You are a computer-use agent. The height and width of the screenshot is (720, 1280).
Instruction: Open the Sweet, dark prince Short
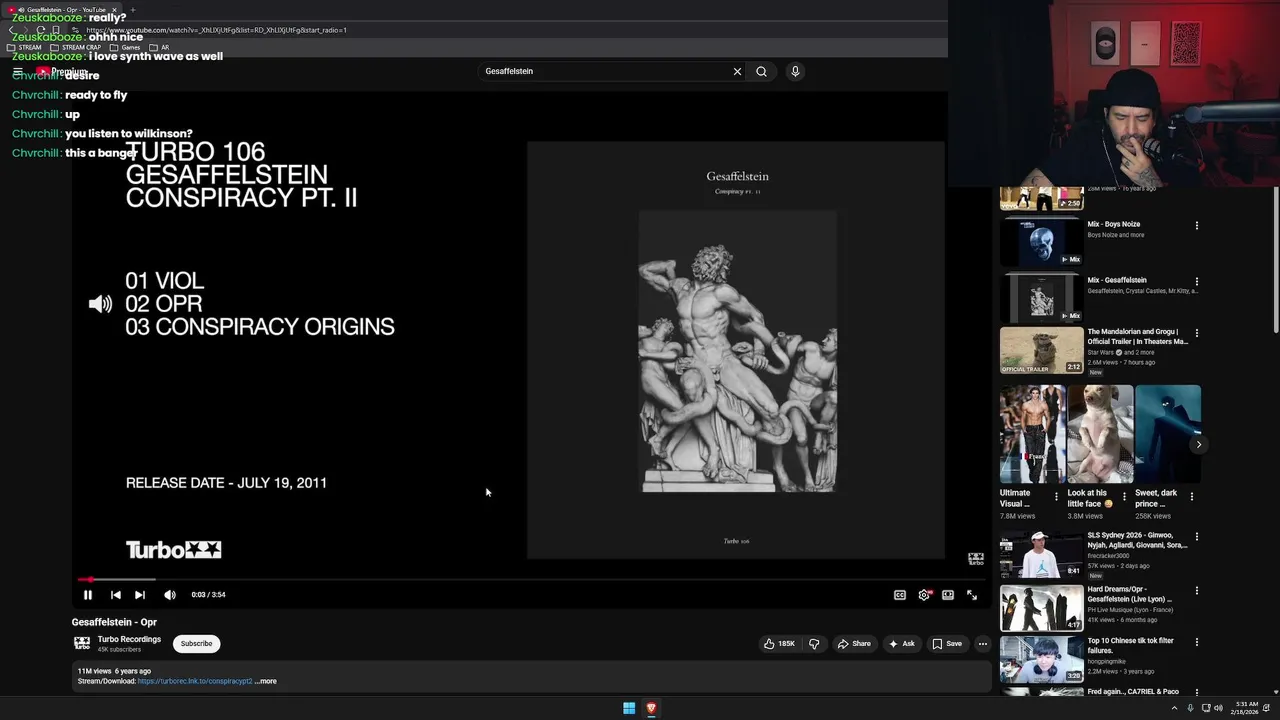1168,434
